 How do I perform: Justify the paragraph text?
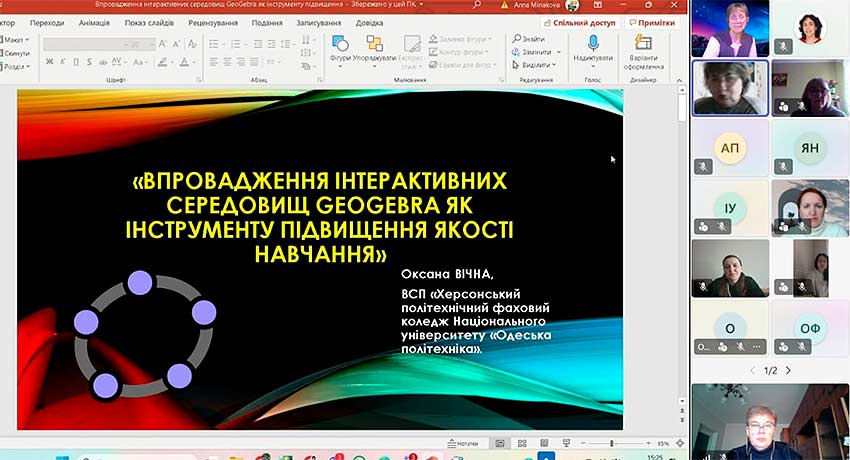[254, 62]
